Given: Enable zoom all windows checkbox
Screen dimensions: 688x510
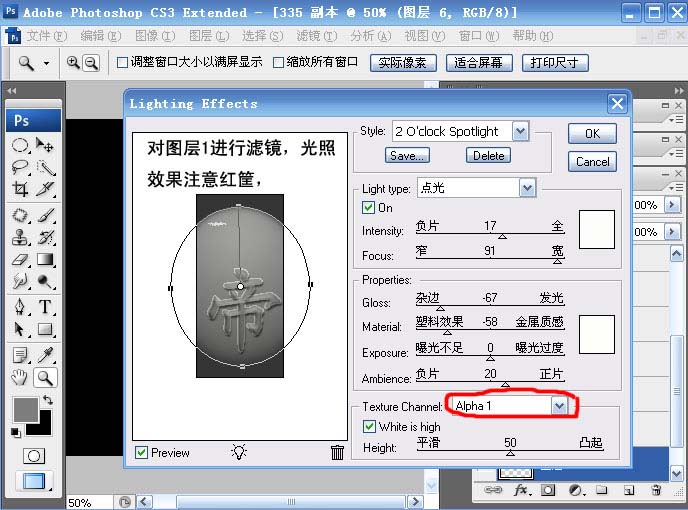Looking at the screenshot, I should (x=278, y=62).
